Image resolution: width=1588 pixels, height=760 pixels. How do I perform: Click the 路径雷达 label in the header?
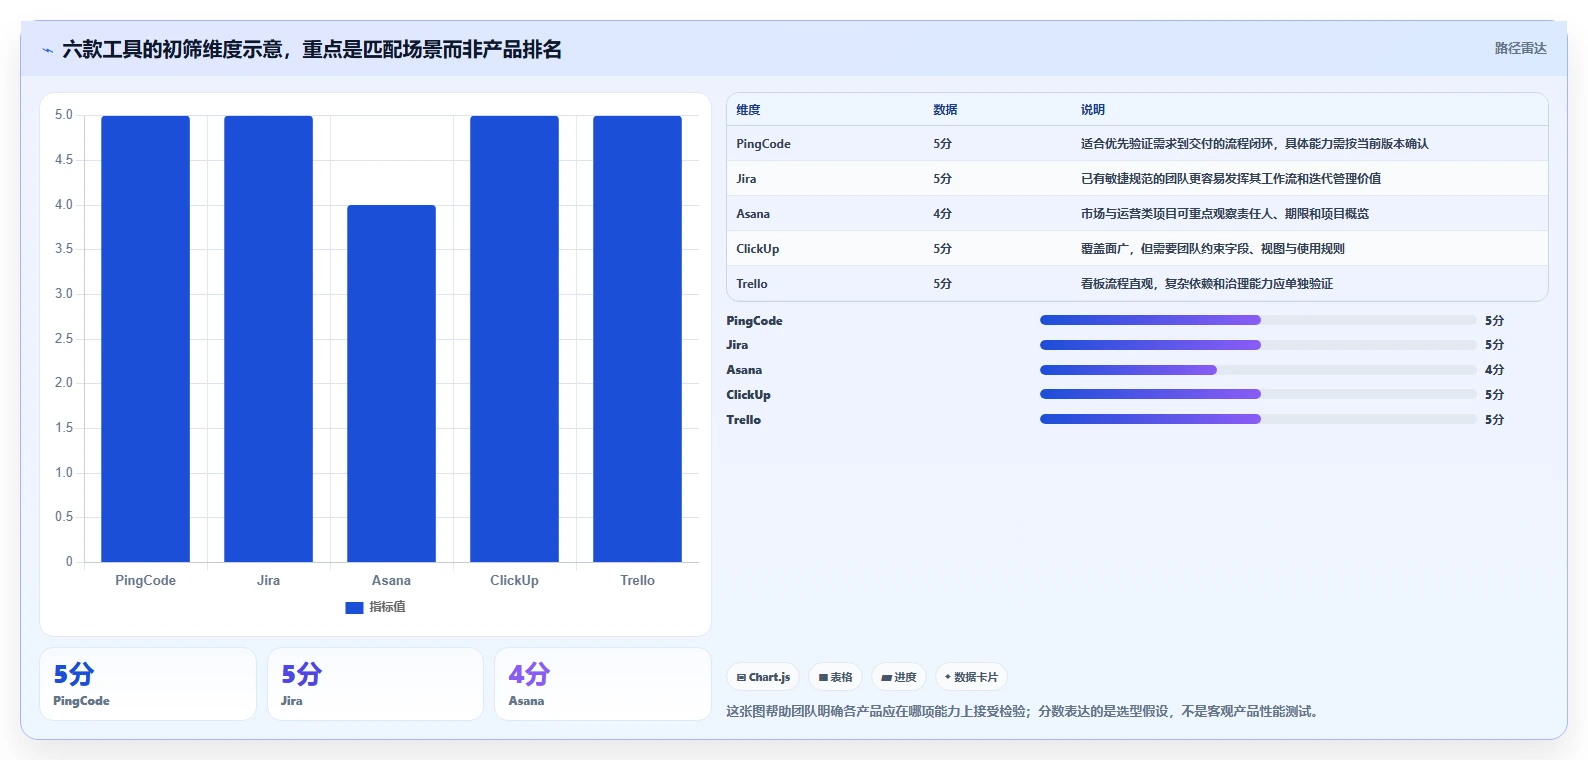pyautogui.click(x=1520, y=48)
